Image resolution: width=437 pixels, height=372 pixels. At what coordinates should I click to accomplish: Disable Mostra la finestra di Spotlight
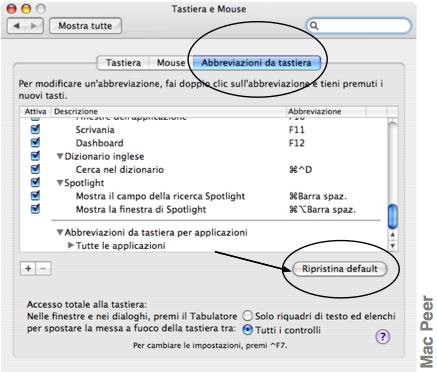click(35, 209)
